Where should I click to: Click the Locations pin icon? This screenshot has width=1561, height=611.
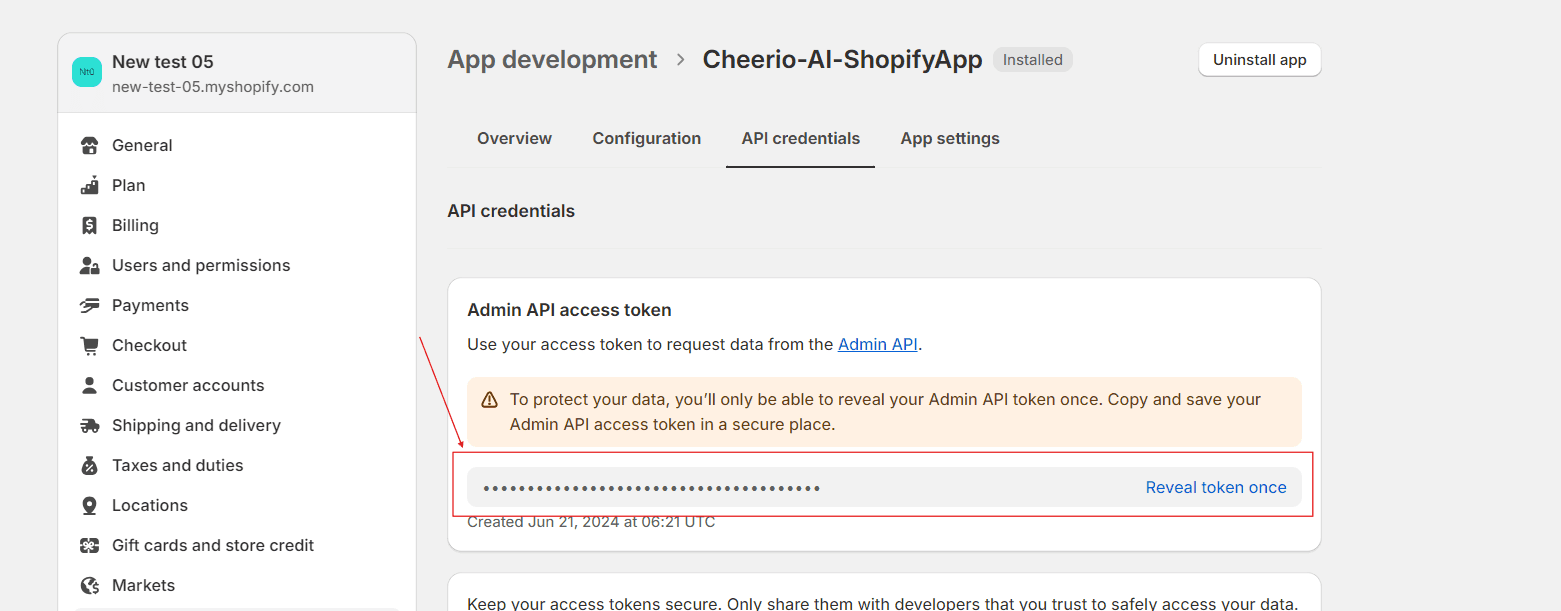pyautogui.click(x=90, y=505)
